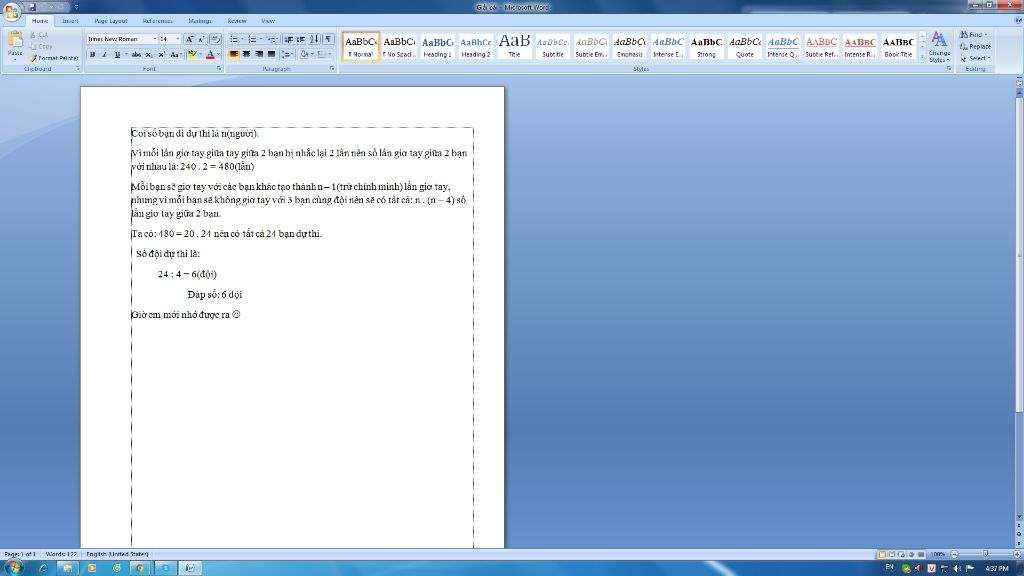Switch to the Page Layout tab

point(110,21)
